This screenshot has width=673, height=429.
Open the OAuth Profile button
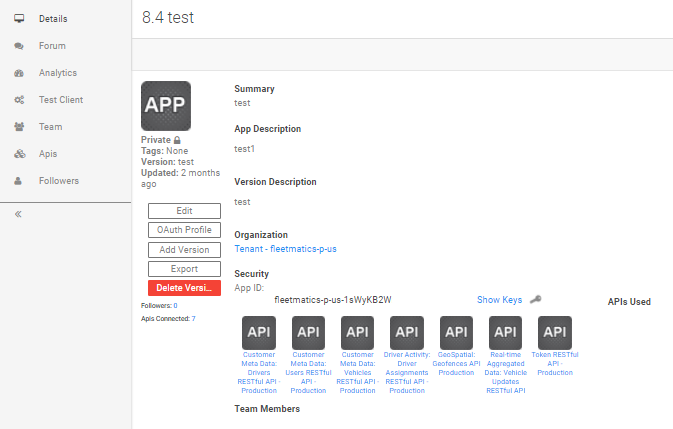(184, 230)
